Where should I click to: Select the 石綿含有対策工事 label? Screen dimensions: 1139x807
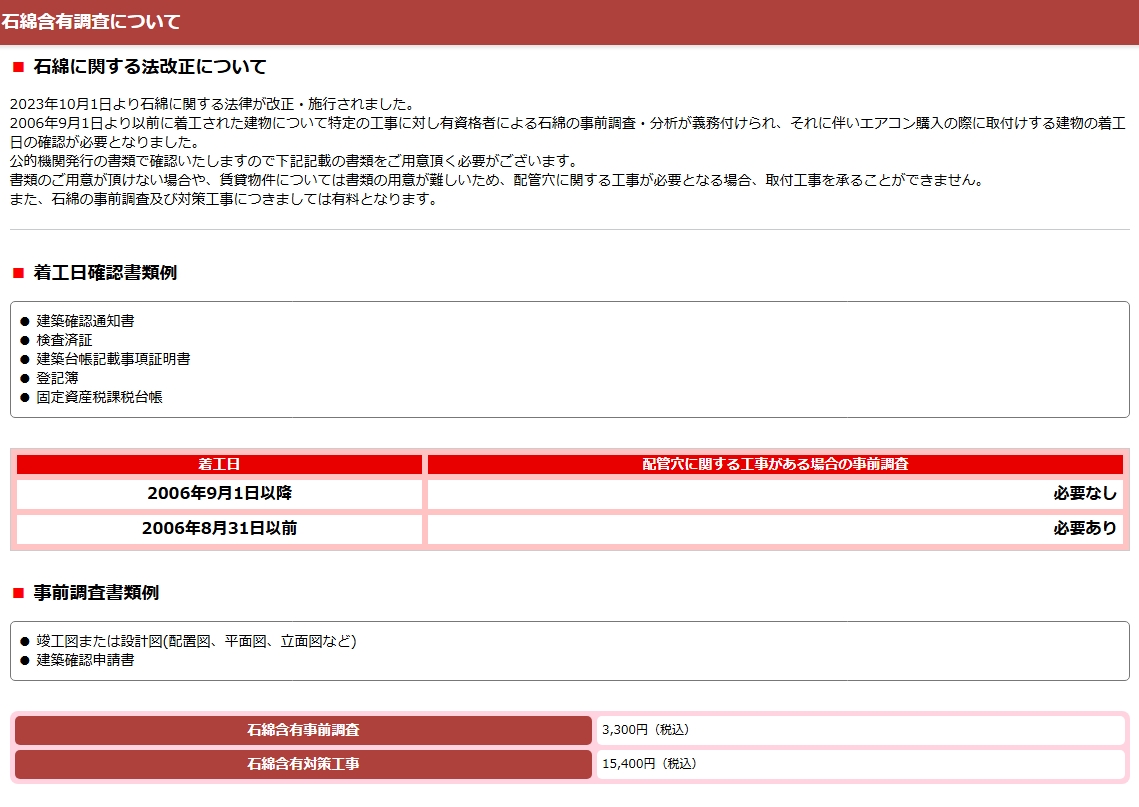(303, 764)
